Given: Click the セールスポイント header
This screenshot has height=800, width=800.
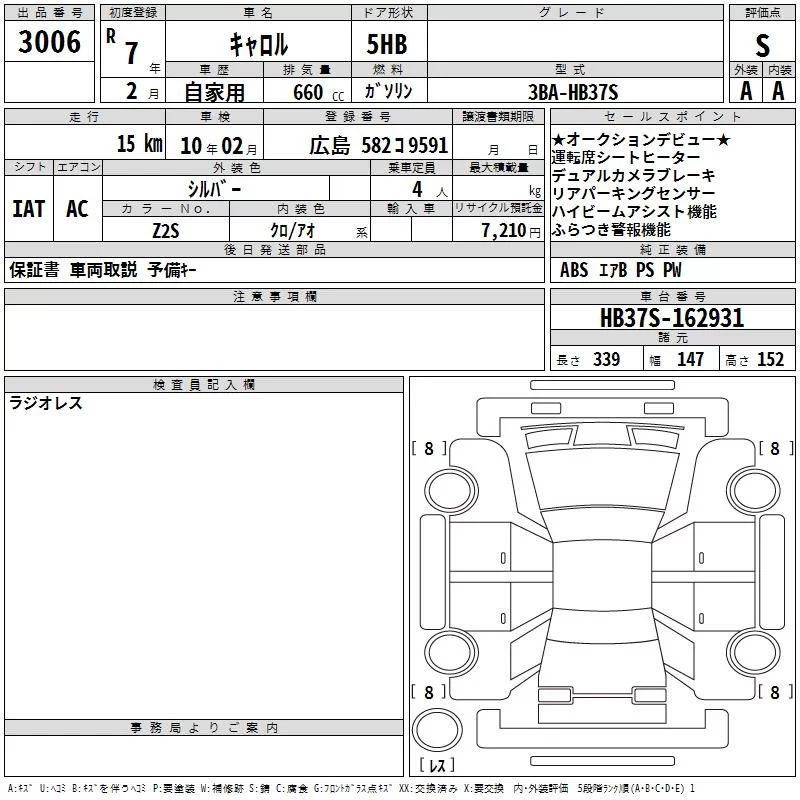Looking at the screenshot, I should coord(672,117).
